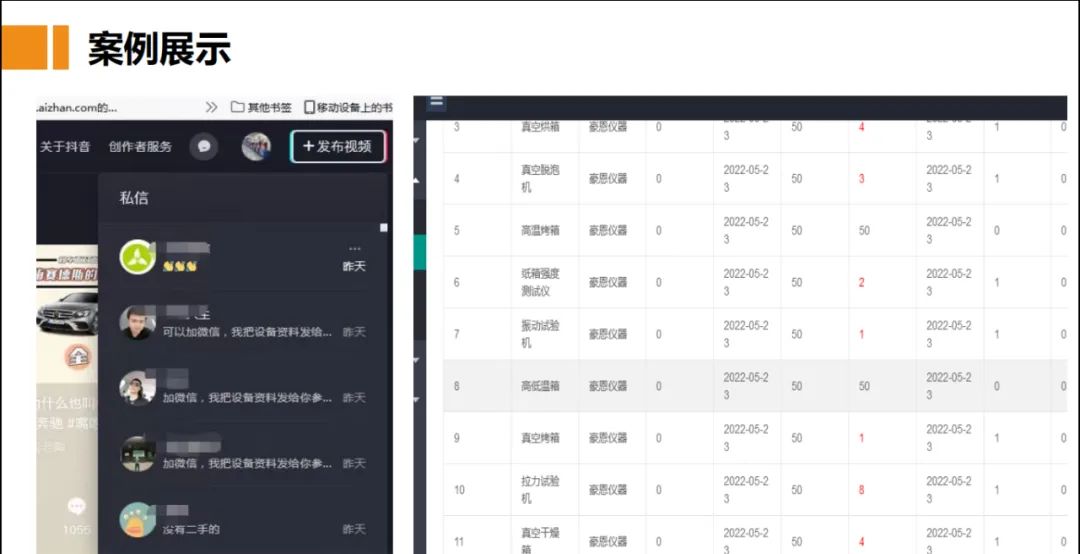
Task: Click the 发布视频 button
Action: 338,146
